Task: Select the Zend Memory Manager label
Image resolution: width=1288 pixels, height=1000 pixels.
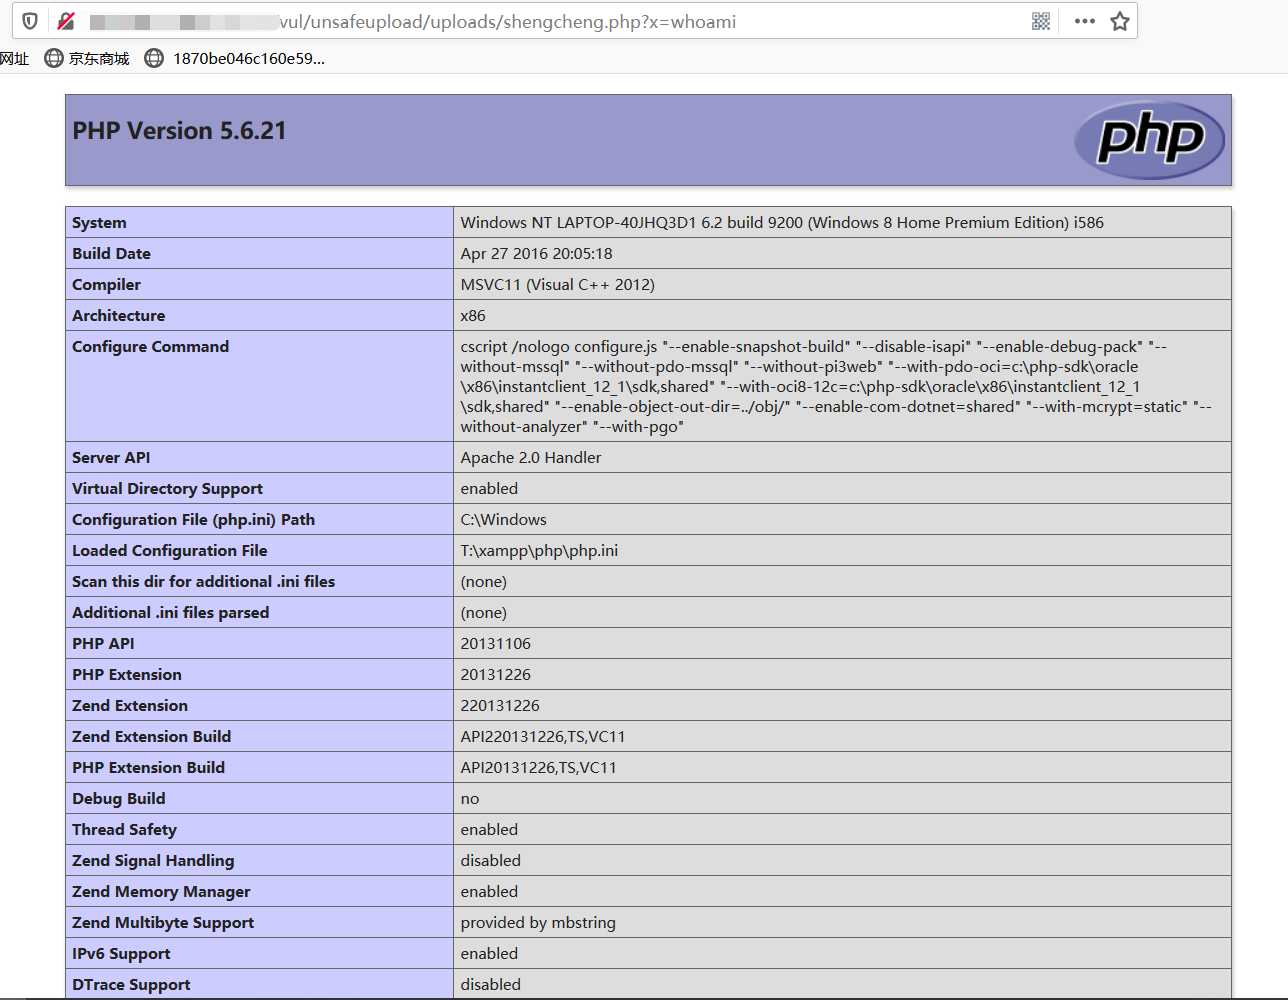Action: click(x=161, y=891)
